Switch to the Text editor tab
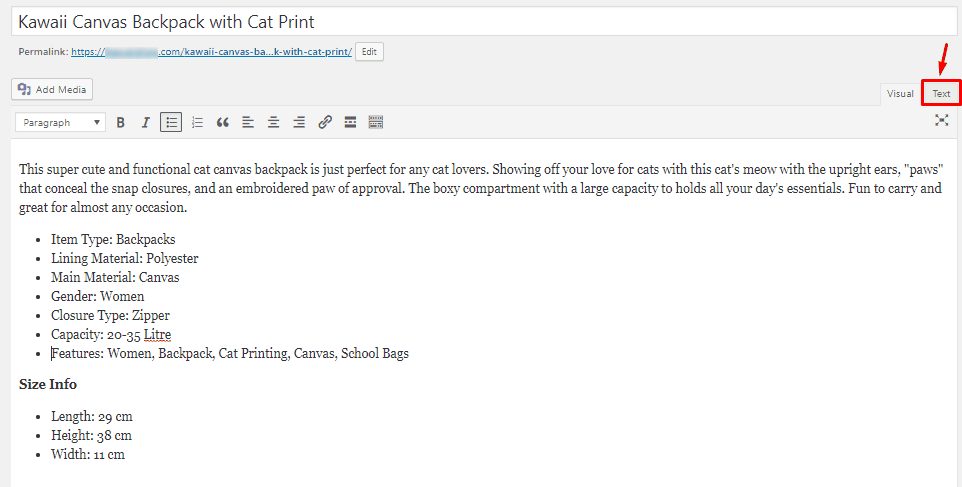The height and width of the screenshot is (487, 962). pyautogui.click(x=941, y=94)
